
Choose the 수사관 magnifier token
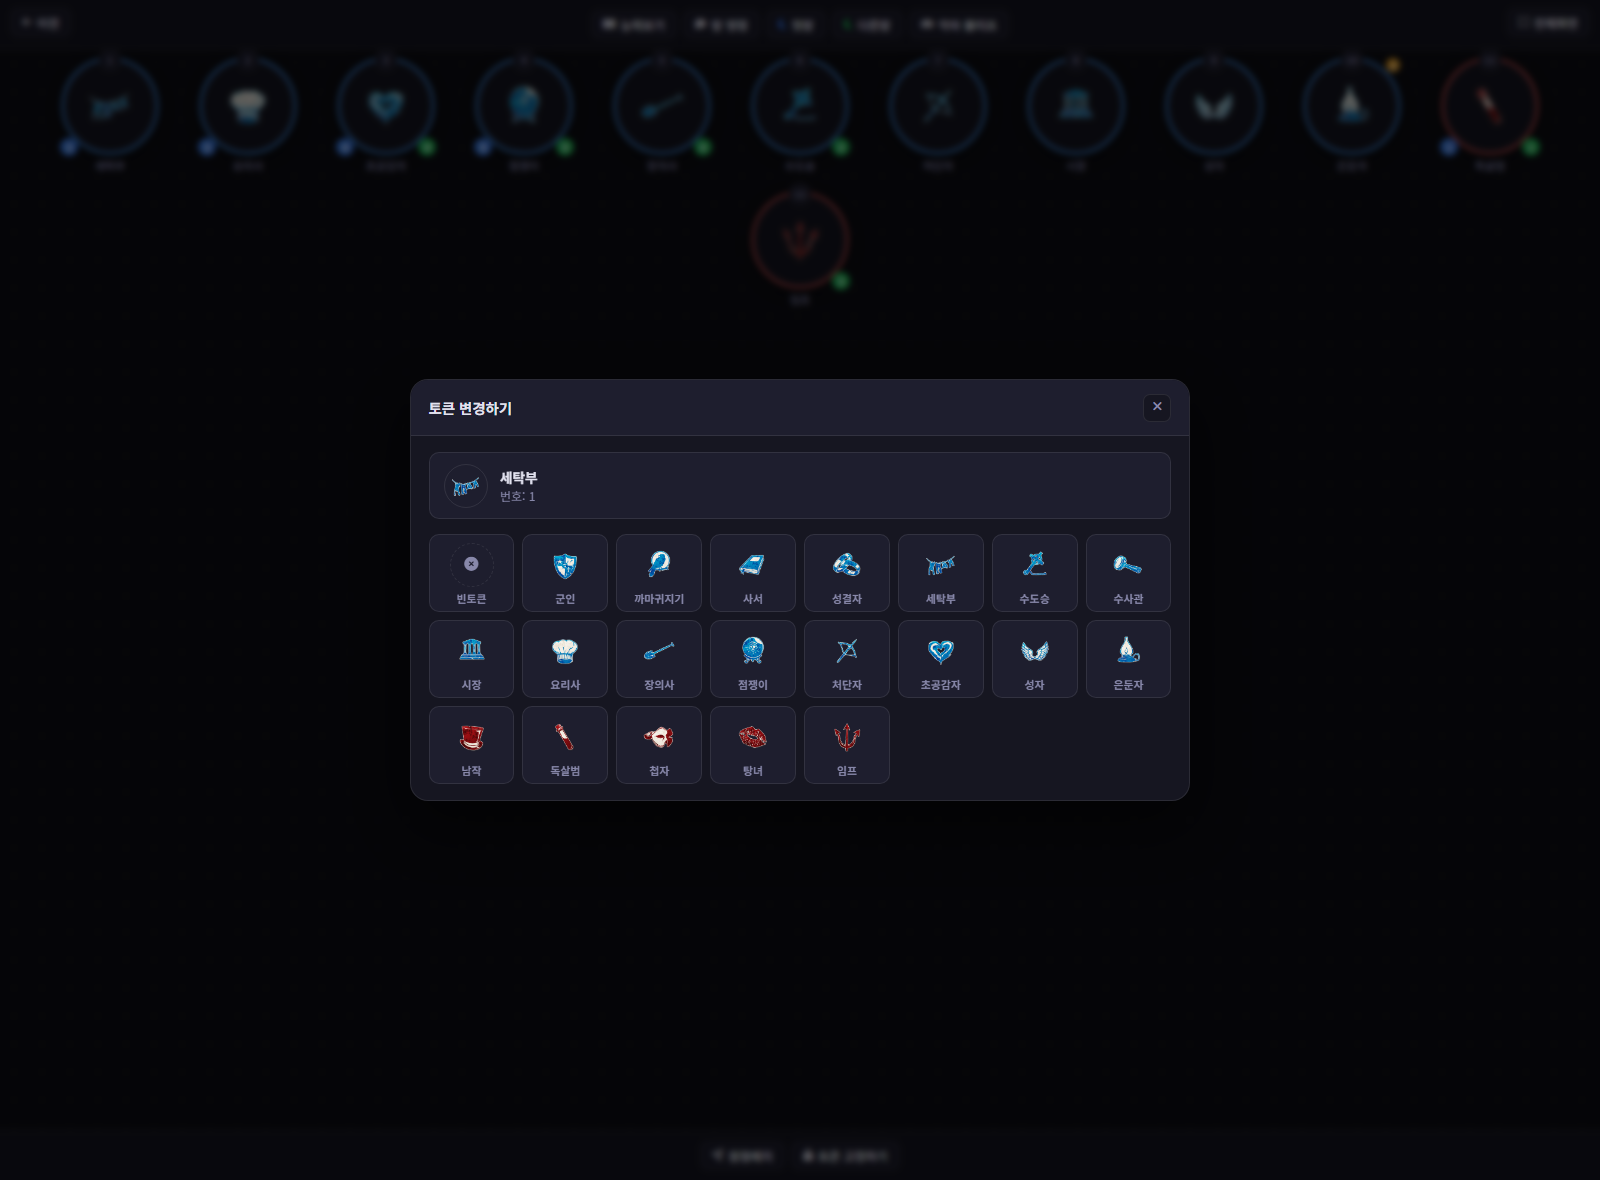(x=1128, y=573)
